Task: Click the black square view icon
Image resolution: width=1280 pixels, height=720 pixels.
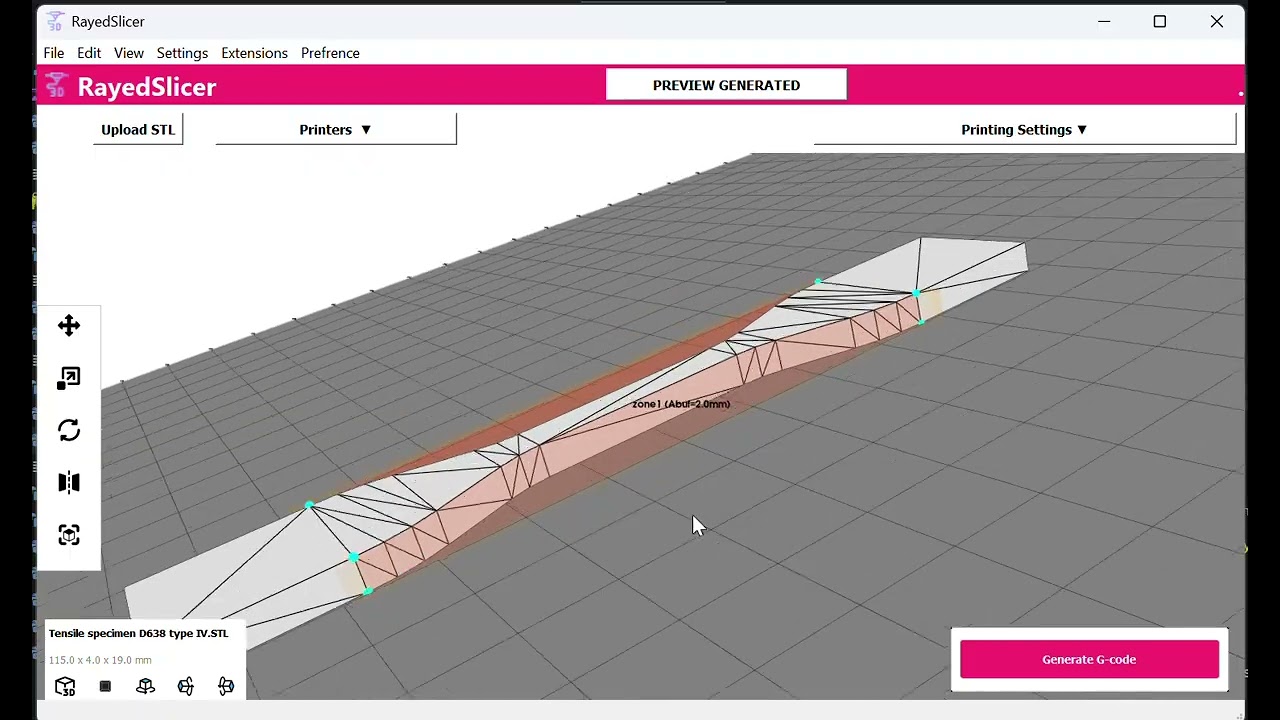Action: [105, 686]
